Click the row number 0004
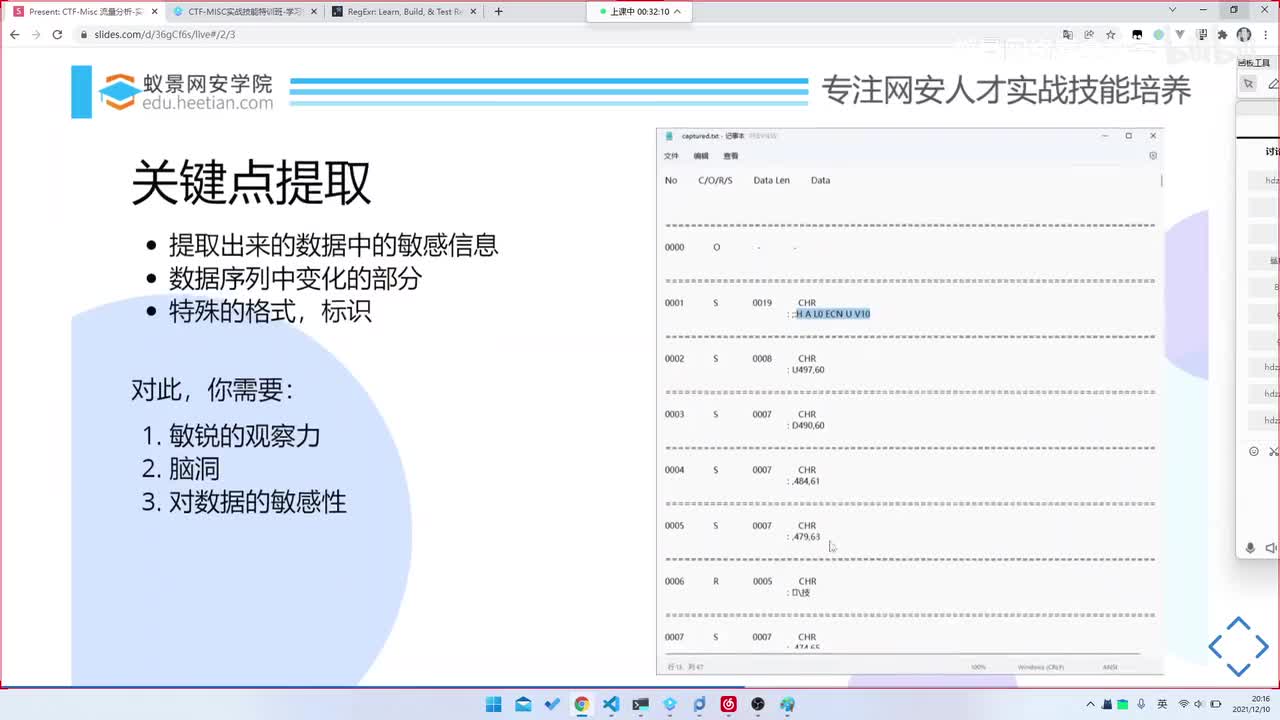Screen dimensions: 1280x720 pos(675,470)
